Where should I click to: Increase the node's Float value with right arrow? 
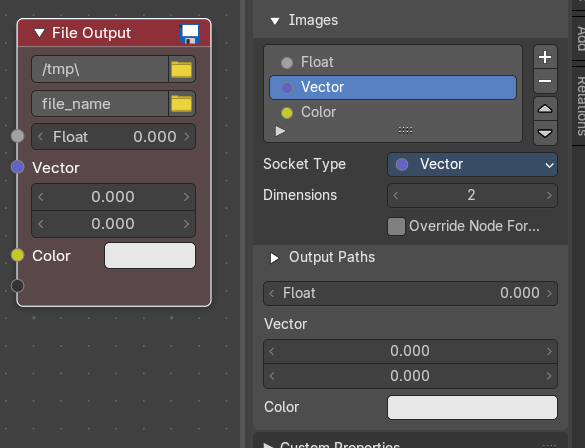pos(187,137)
